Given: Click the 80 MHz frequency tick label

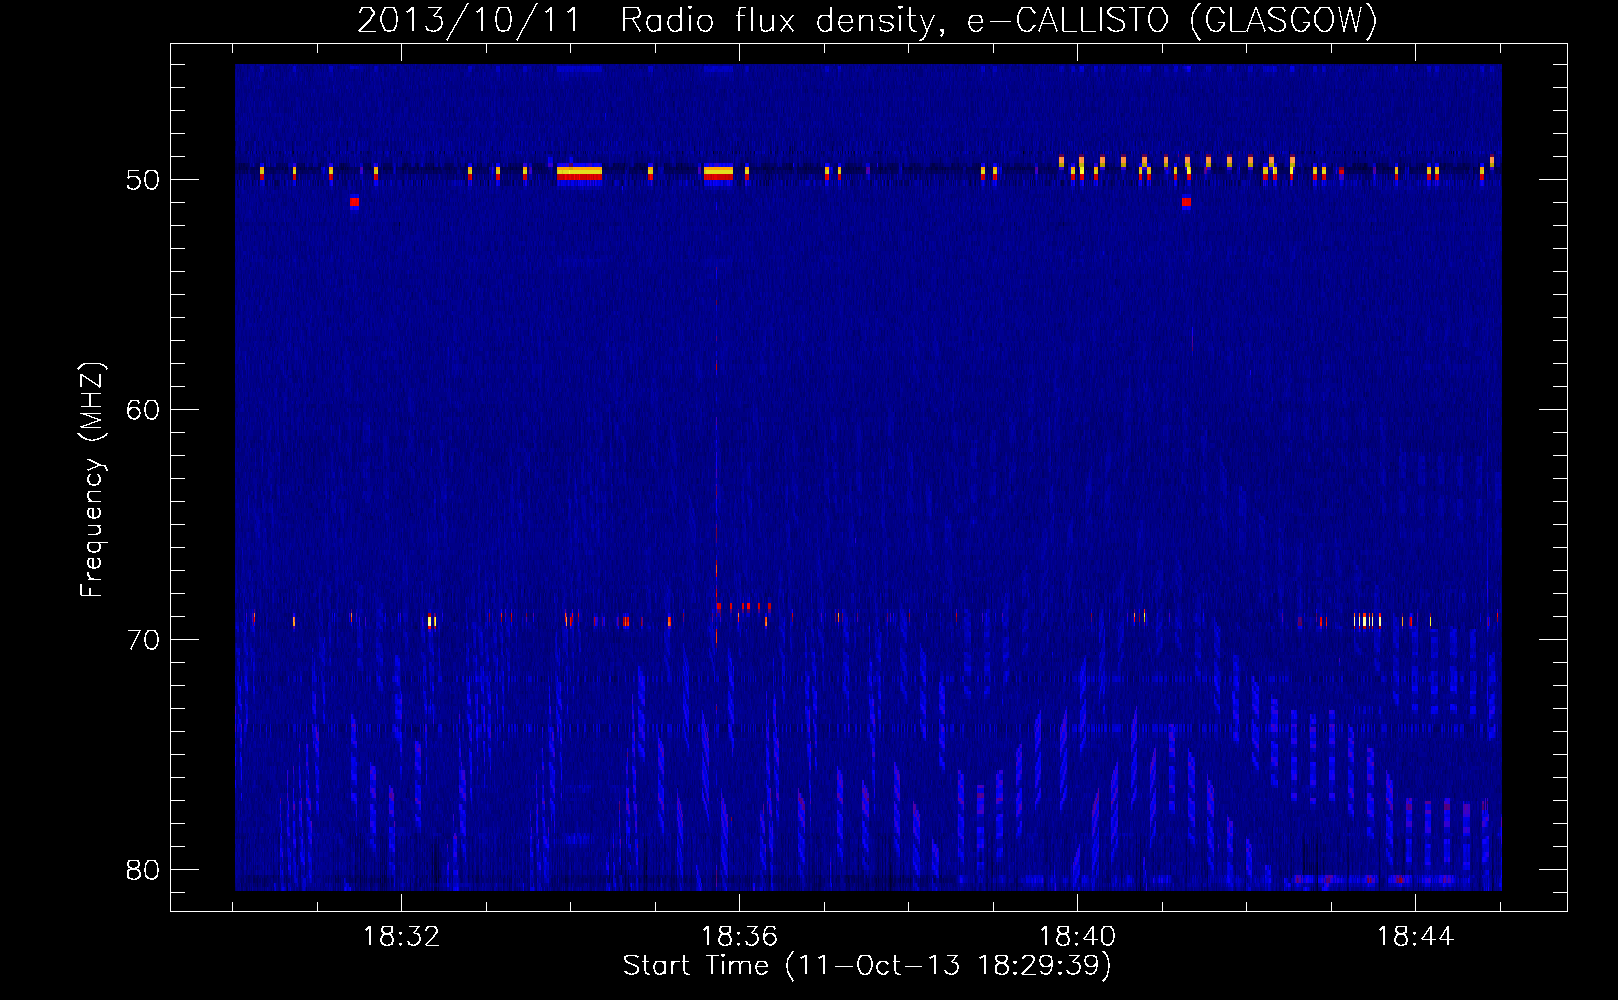Looking at the screenshot, I should coord(143,870).
